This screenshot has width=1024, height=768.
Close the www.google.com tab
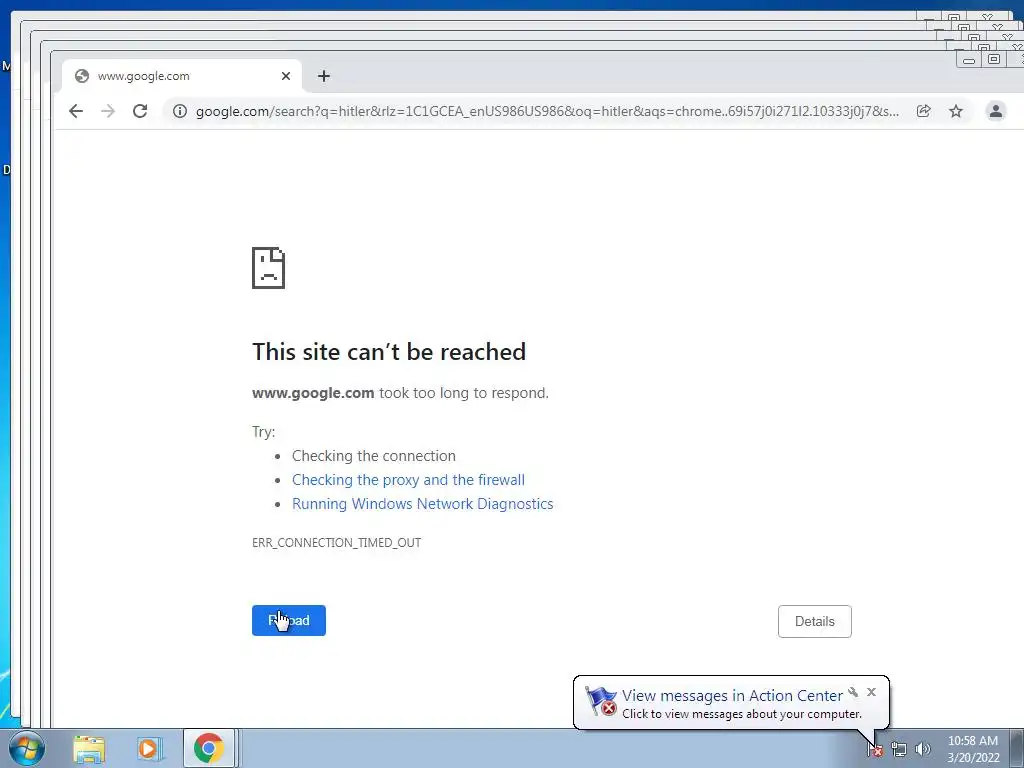pyautogui.click(x=285, y=76)
